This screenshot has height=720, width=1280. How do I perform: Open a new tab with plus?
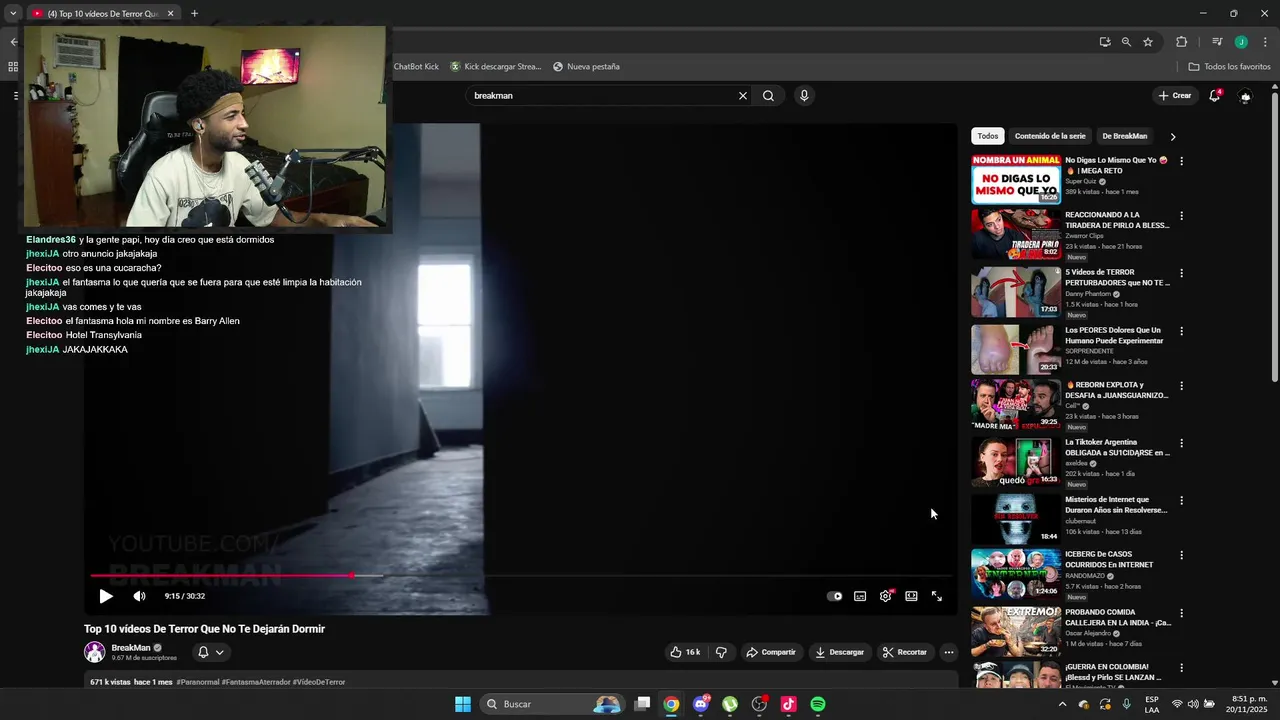click(x=194, y=13)
